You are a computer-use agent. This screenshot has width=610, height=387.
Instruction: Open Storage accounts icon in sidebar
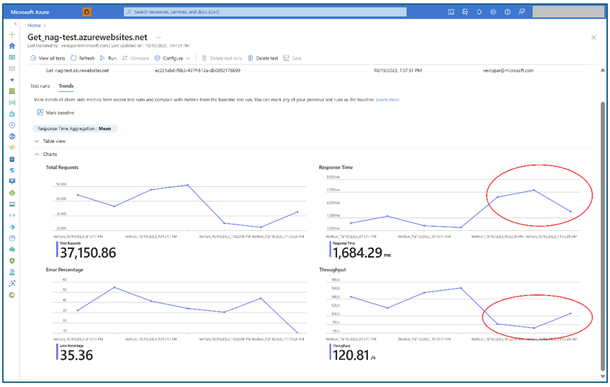click(x=12, y=204)
